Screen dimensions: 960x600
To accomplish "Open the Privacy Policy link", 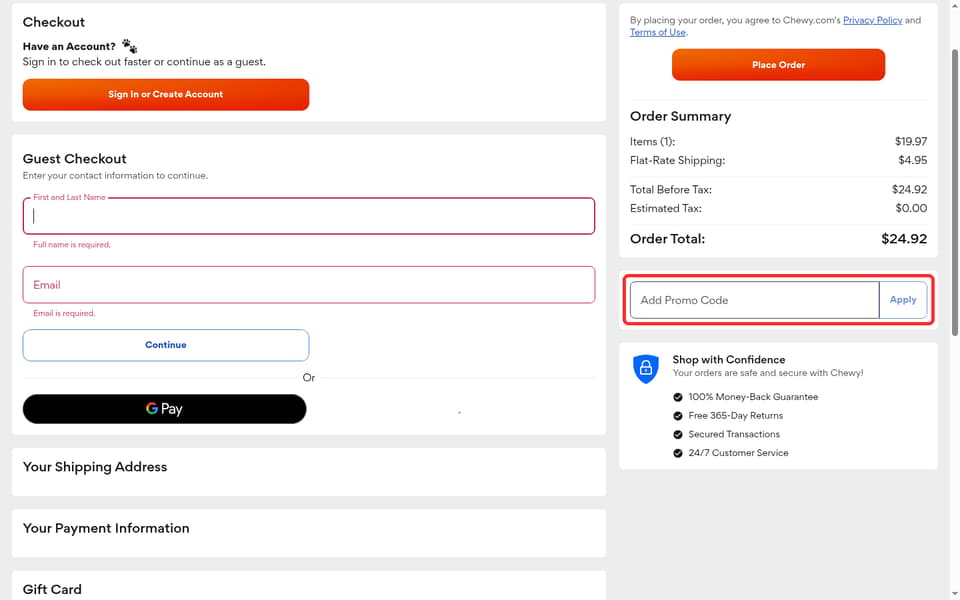I will point(872,20).
